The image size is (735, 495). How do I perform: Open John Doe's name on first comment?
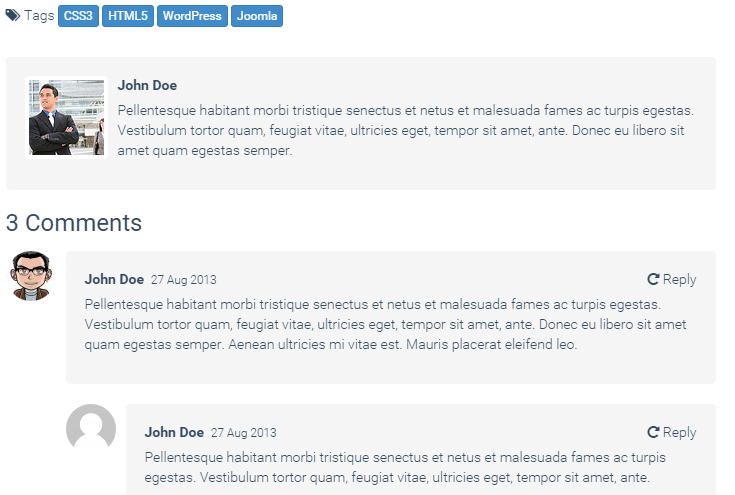point(114,280)
